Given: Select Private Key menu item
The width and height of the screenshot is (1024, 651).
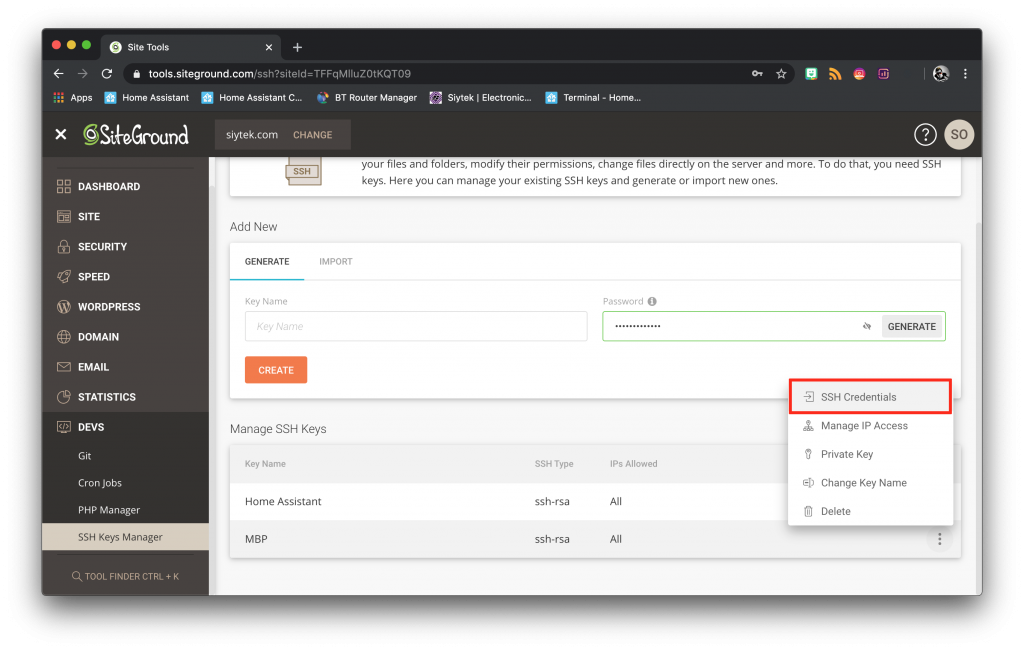Looking at the screenshot, I should pos(870,454).
